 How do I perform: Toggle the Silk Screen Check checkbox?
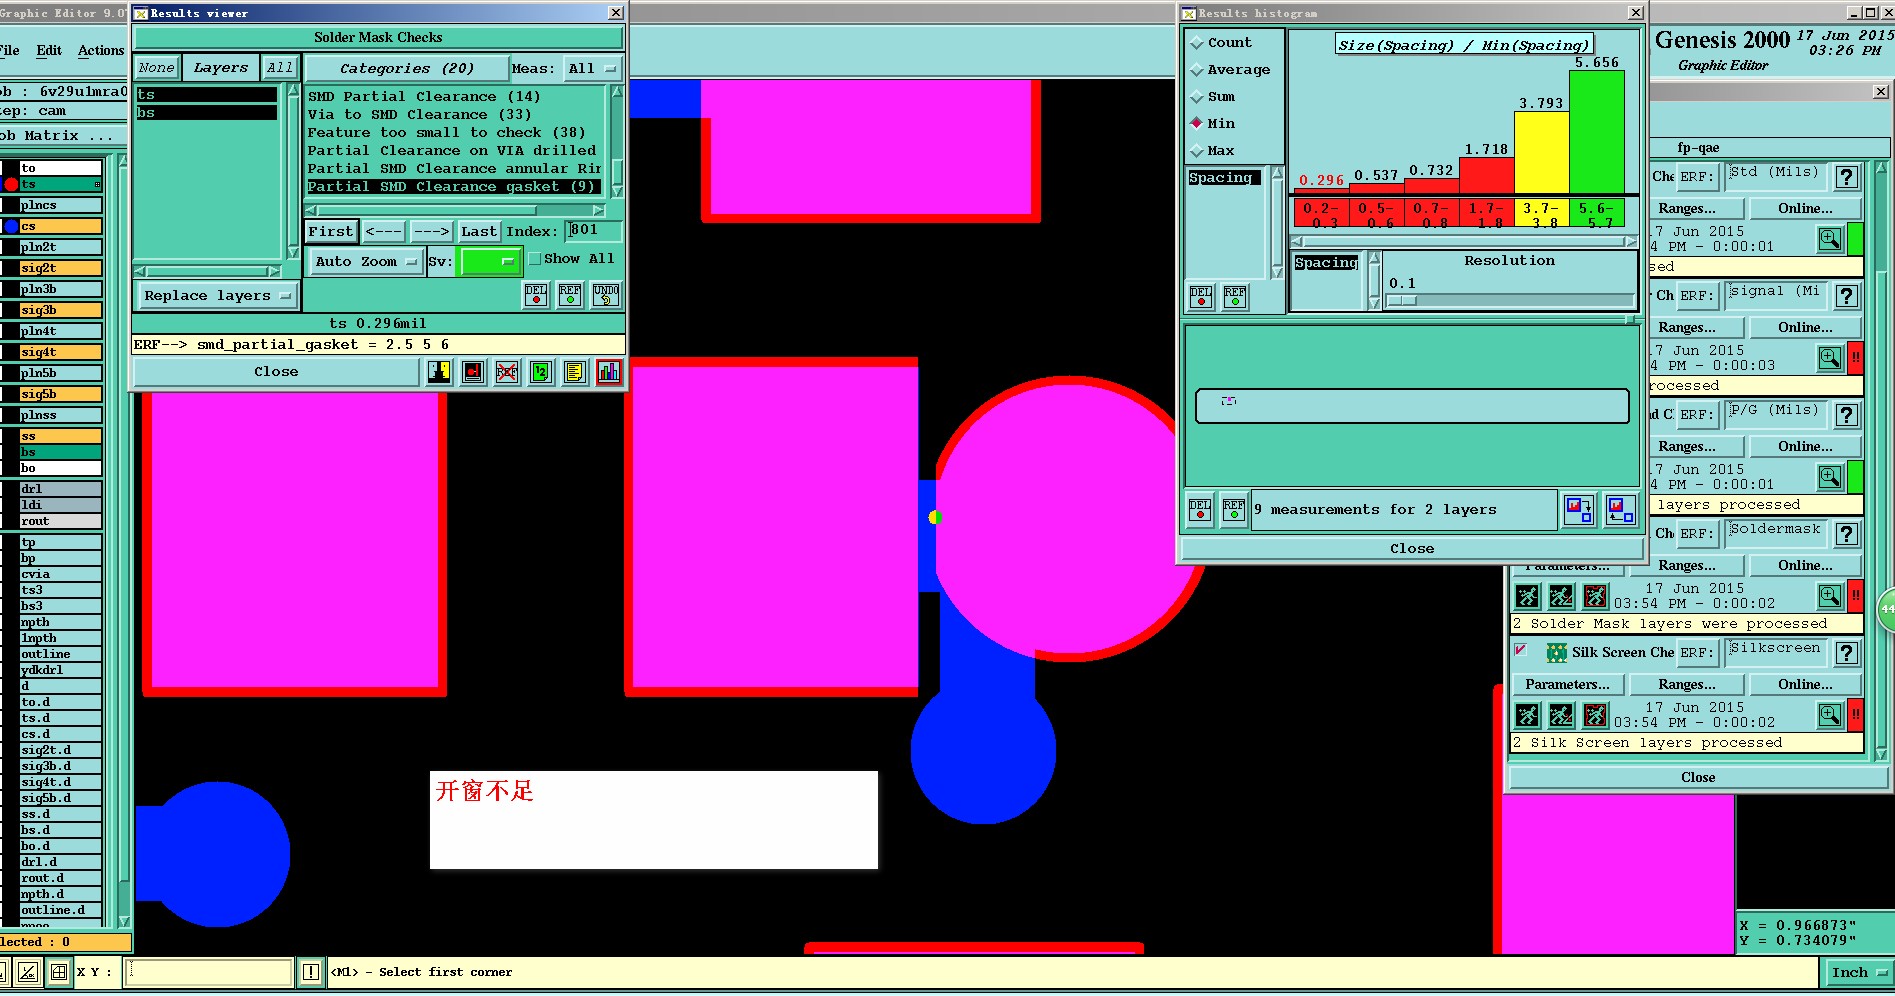(1521, 650)
